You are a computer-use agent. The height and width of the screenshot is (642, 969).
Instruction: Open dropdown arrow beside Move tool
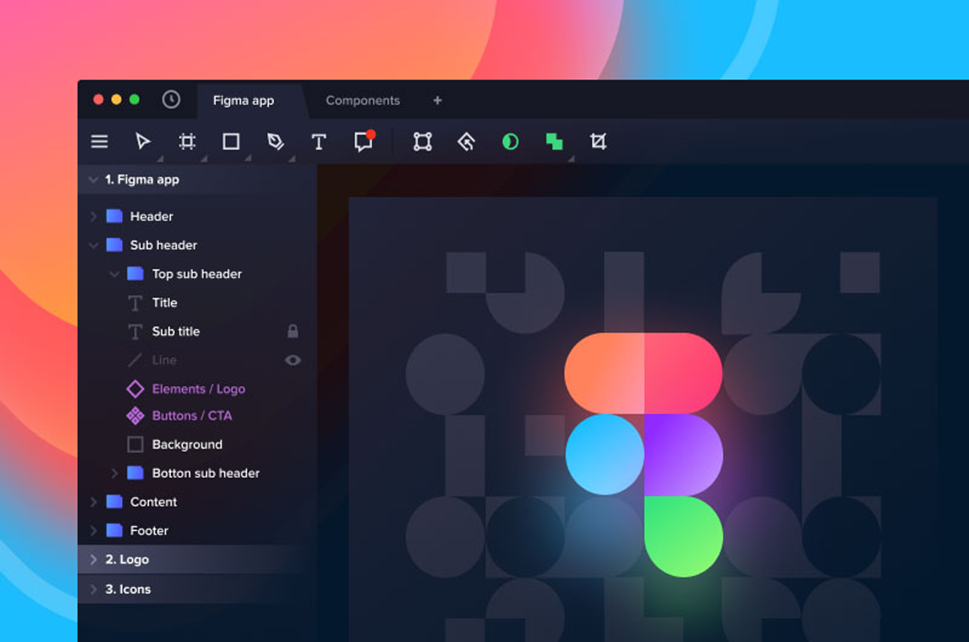tap(160, 159)
